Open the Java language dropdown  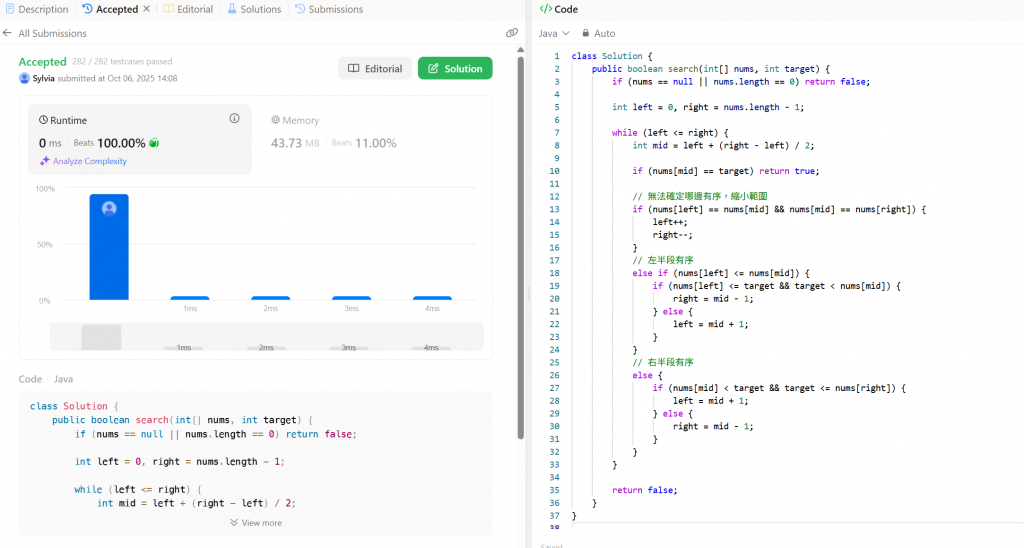tap(554, 33)
